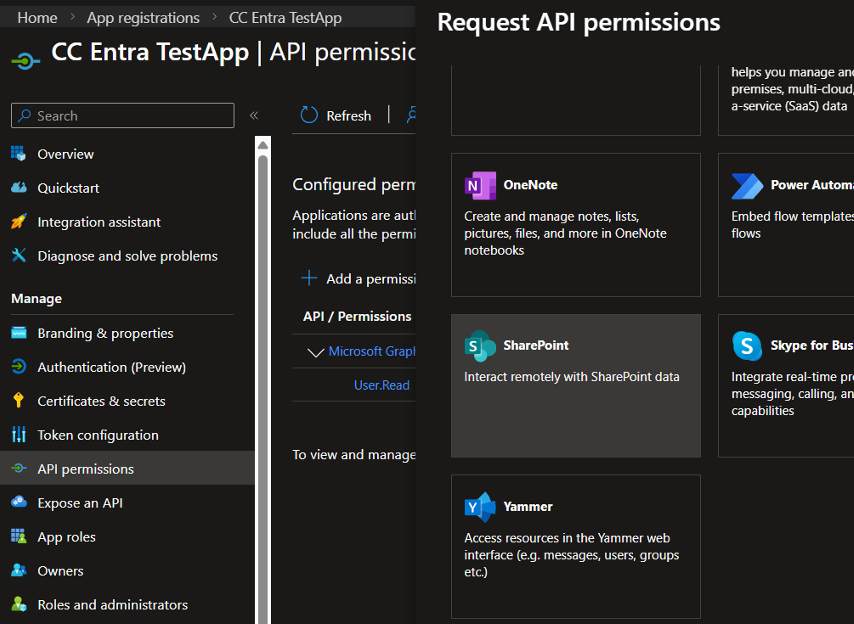The height and width of the screenshot is (624, 854).
Task: Click the Skype for Business icon
Action: coord(747,346)
